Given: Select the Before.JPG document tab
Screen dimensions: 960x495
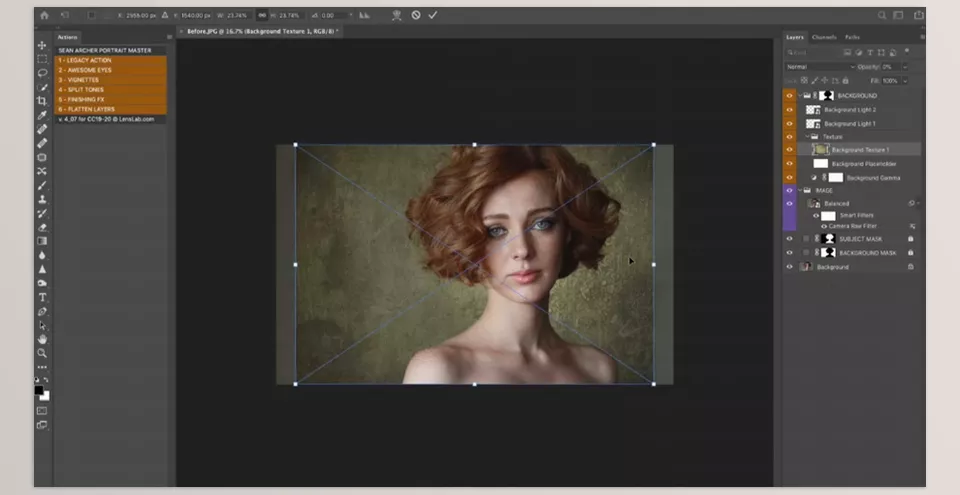Looking at the screenshot, I should coord(261,31).
